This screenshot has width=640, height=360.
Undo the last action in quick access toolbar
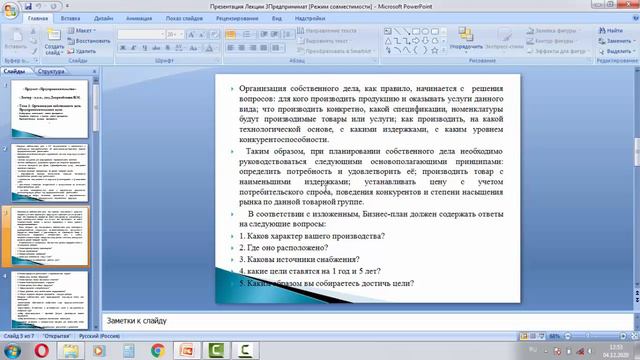(40, 6)
